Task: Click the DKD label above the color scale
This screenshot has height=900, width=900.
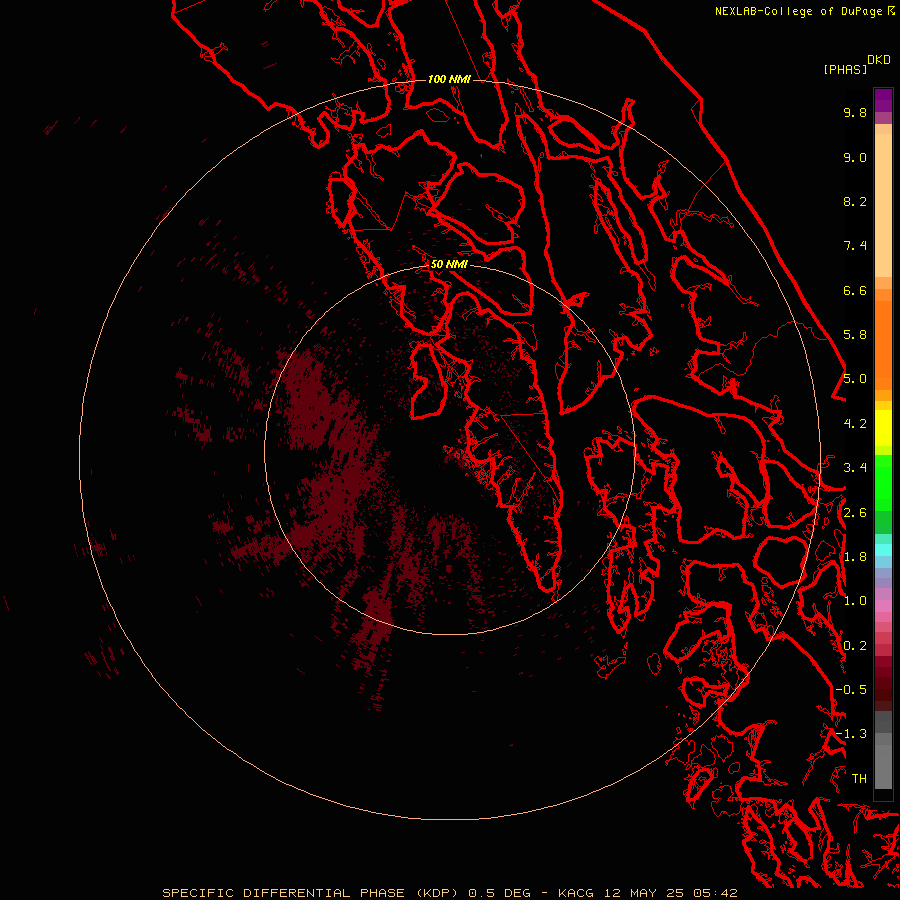Action: [879, 60]
